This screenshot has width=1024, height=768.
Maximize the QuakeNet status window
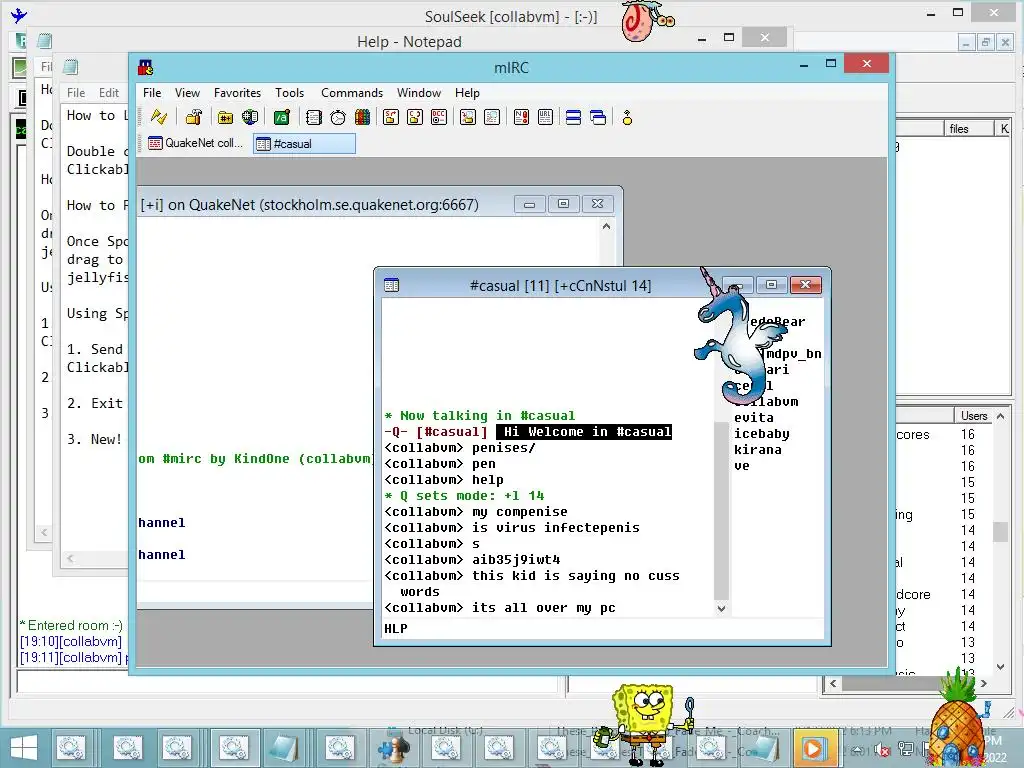564,204
